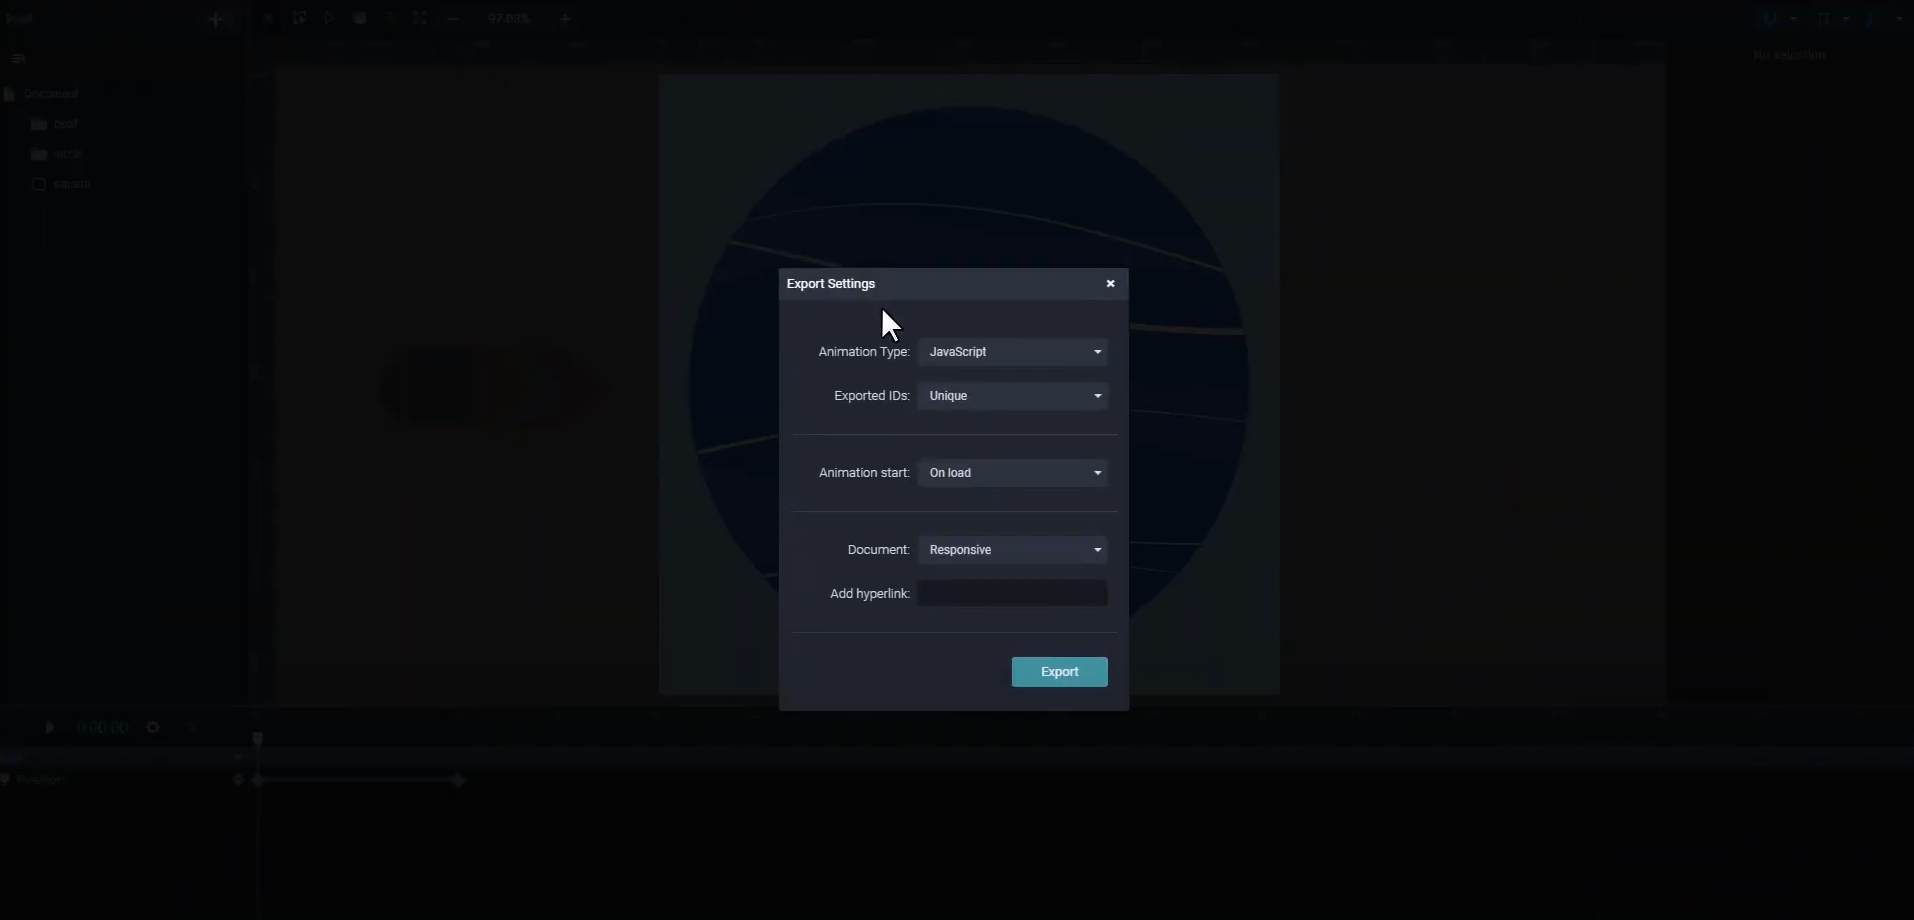The height and width of the screenshot is (920, 1914).
Task: Click the timeline play button
Action: [50, 727]
